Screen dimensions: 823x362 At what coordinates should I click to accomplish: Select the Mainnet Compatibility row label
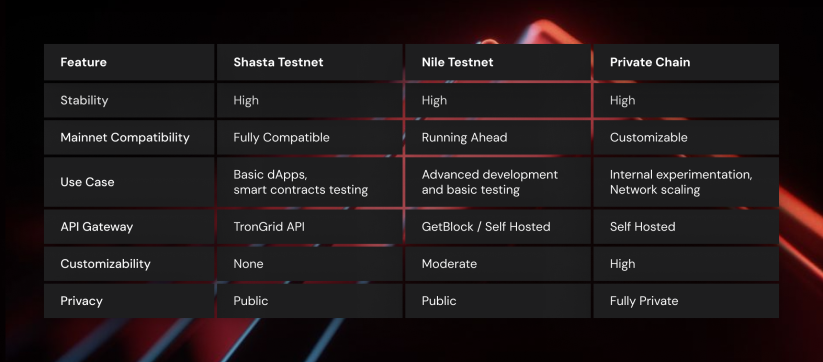tap(129, 137)
